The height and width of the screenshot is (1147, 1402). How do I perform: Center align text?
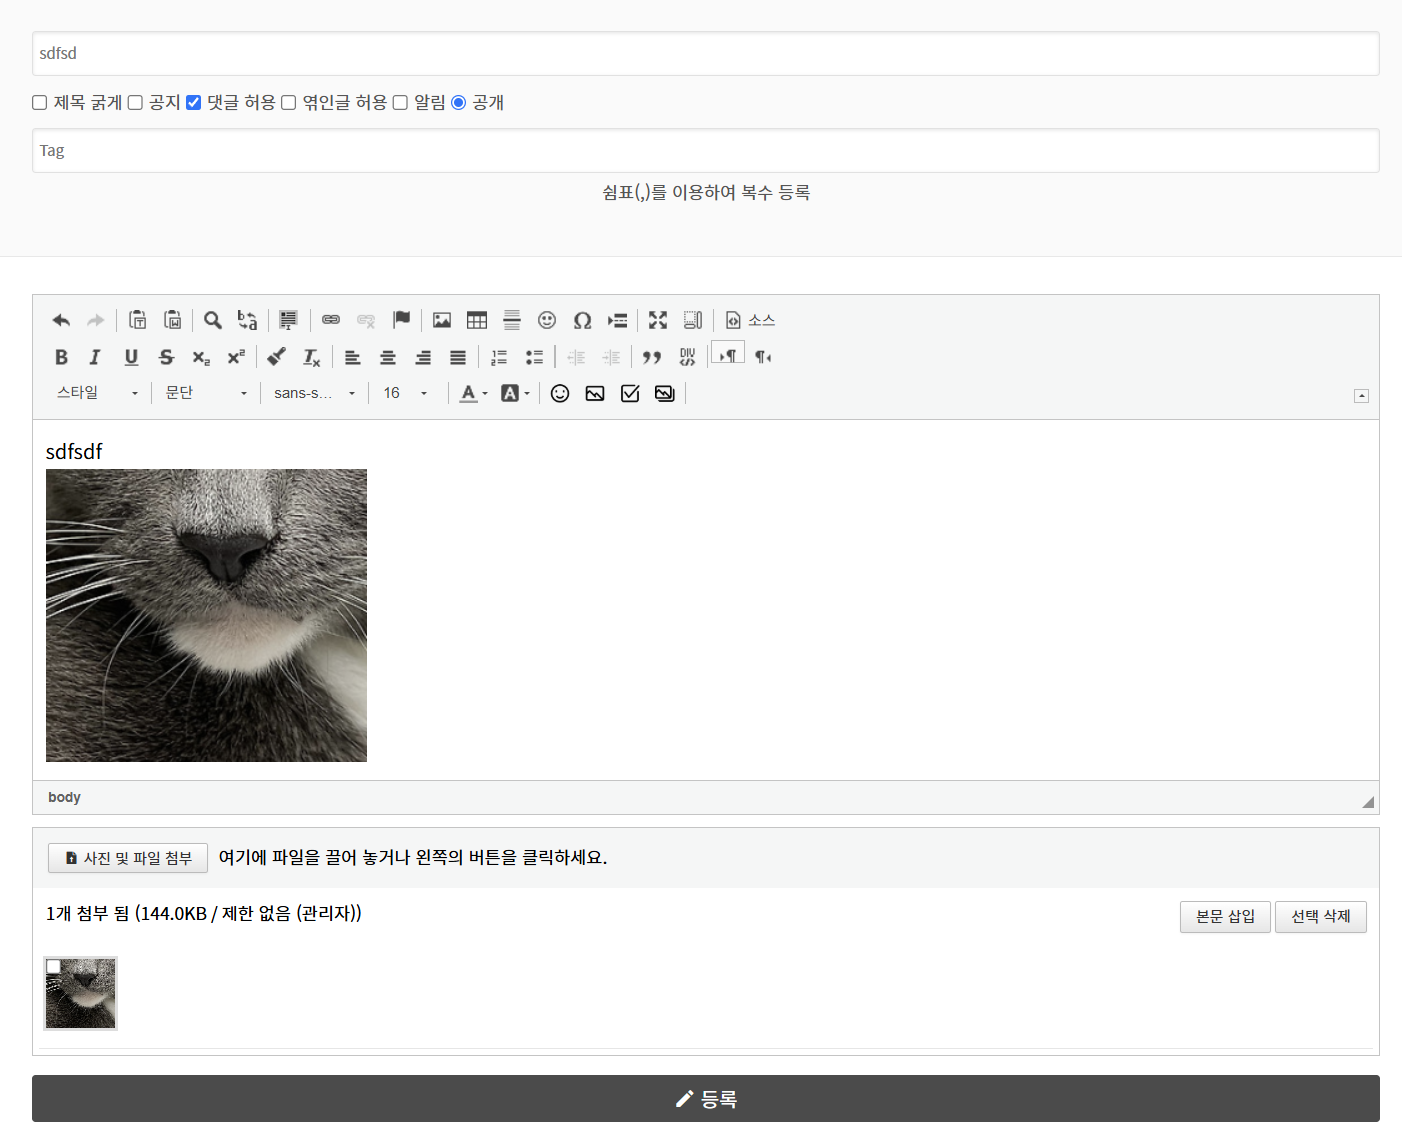coord(388,357)
